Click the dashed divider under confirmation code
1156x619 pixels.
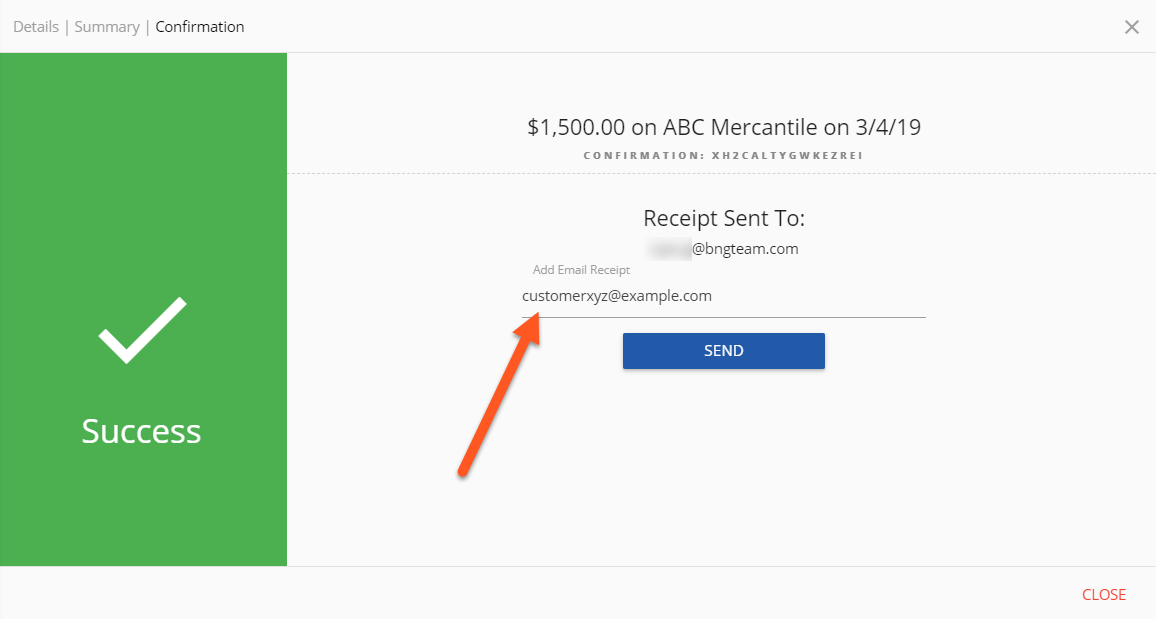point(721,174)
